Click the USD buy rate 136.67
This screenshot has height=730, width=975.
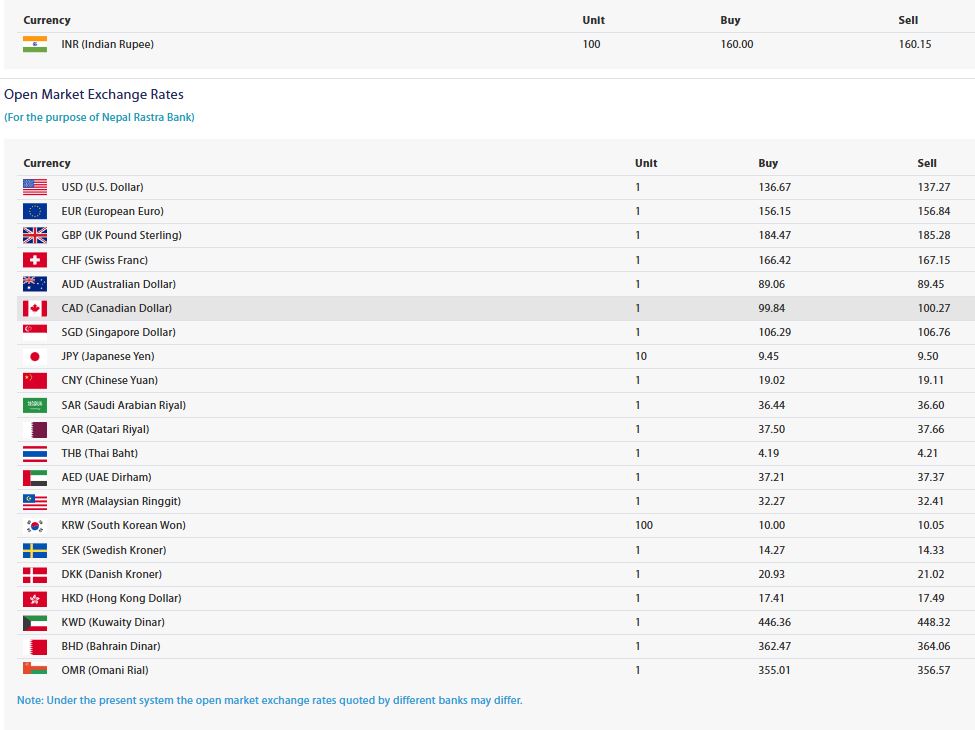pos(774,187)
